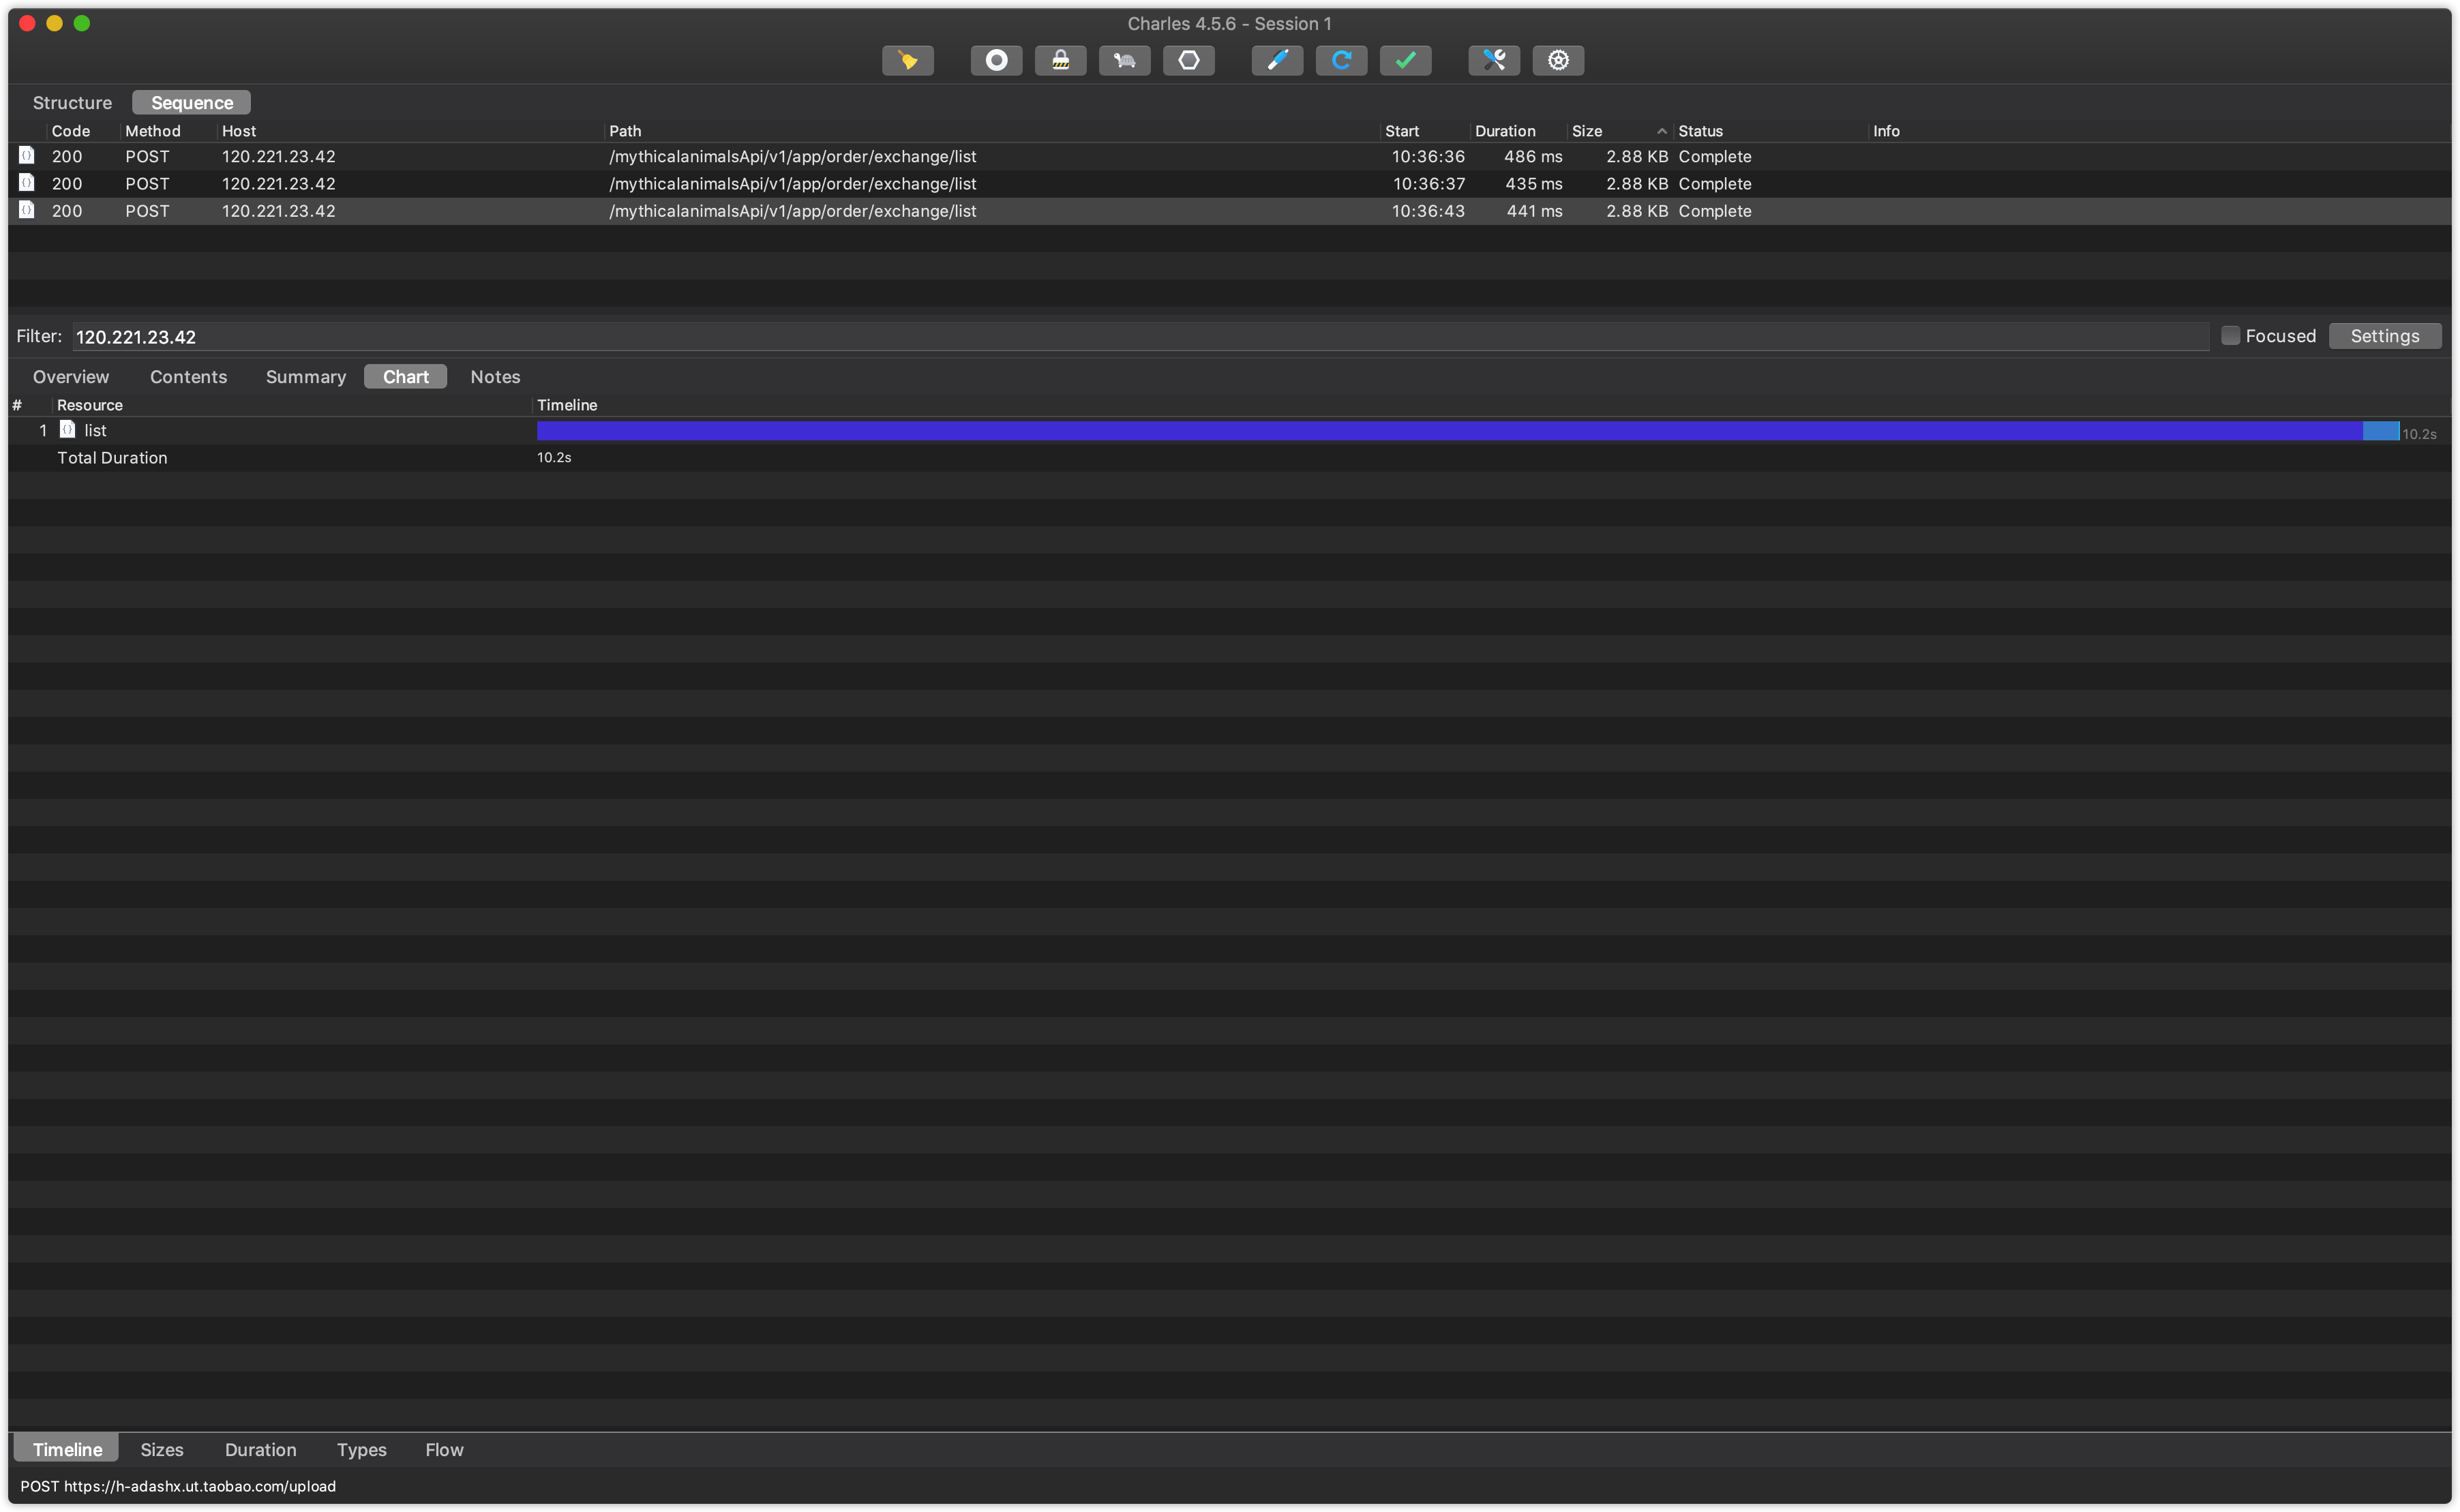Switch to the Summary tab
The height and width of the screenshot is (1512, 2460).
tap(305, 377)
